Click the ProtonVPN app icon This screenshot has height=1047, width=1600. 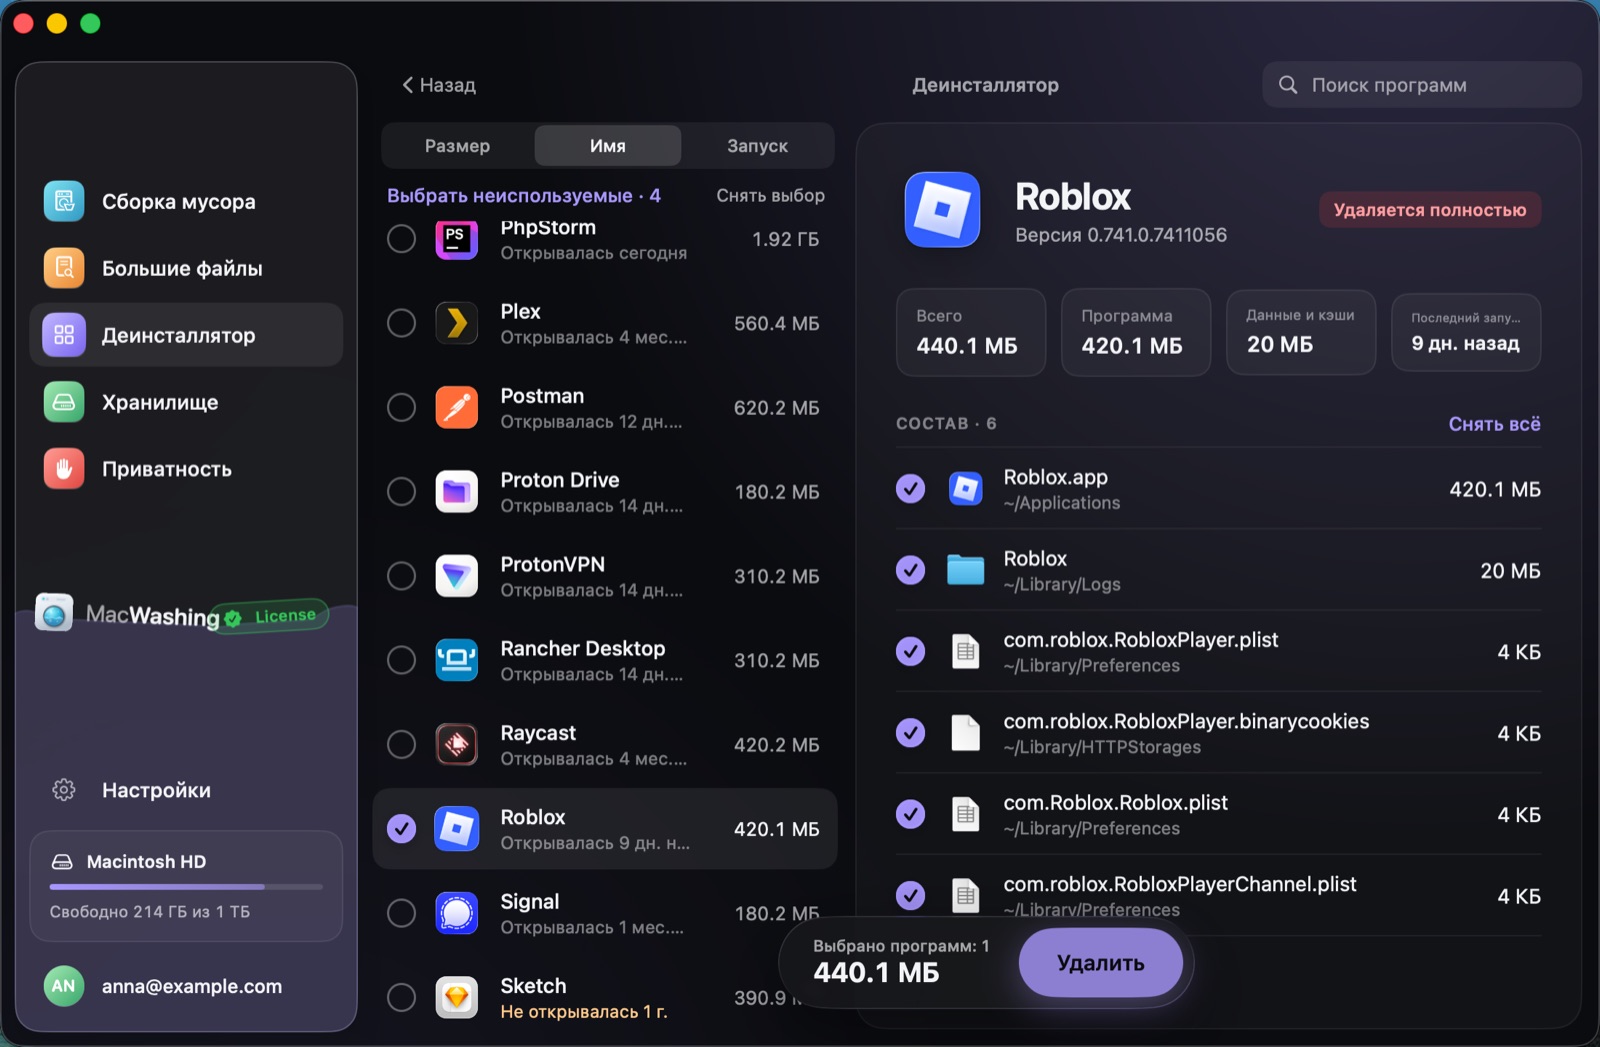[x=457, y=576]
